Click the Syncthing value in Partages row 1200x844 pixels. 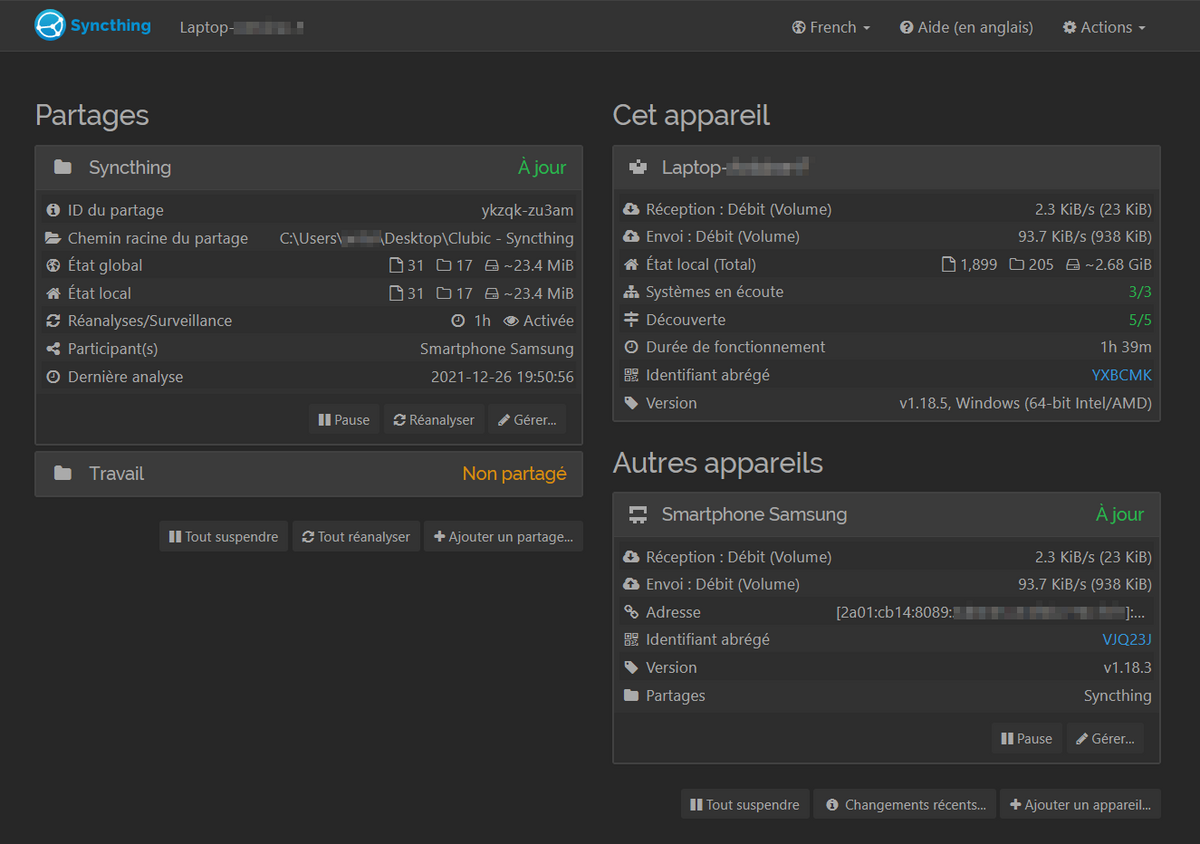(1118, 696)
